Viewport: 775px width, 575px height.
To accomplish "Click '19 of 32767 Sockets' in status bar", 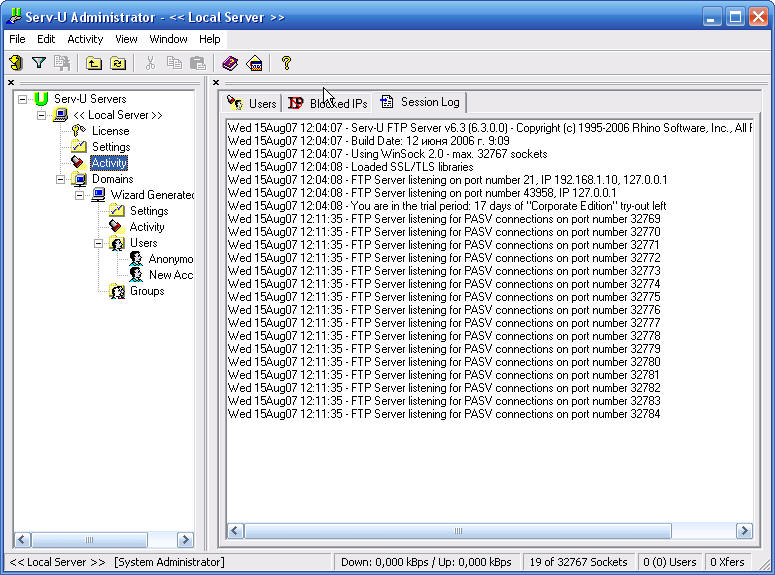I will [578, 562].
